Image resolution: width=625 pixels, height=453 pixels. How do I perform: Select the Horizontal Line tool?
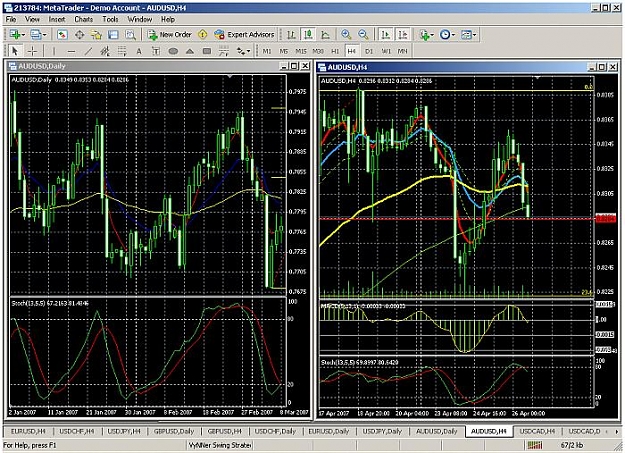point(71,51)
